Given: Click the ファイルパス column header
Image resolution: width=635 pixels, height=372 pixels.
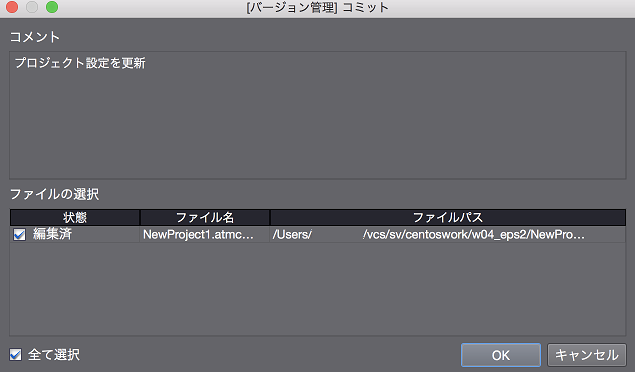Looking at the screenshot, I should tap(448, 217).
